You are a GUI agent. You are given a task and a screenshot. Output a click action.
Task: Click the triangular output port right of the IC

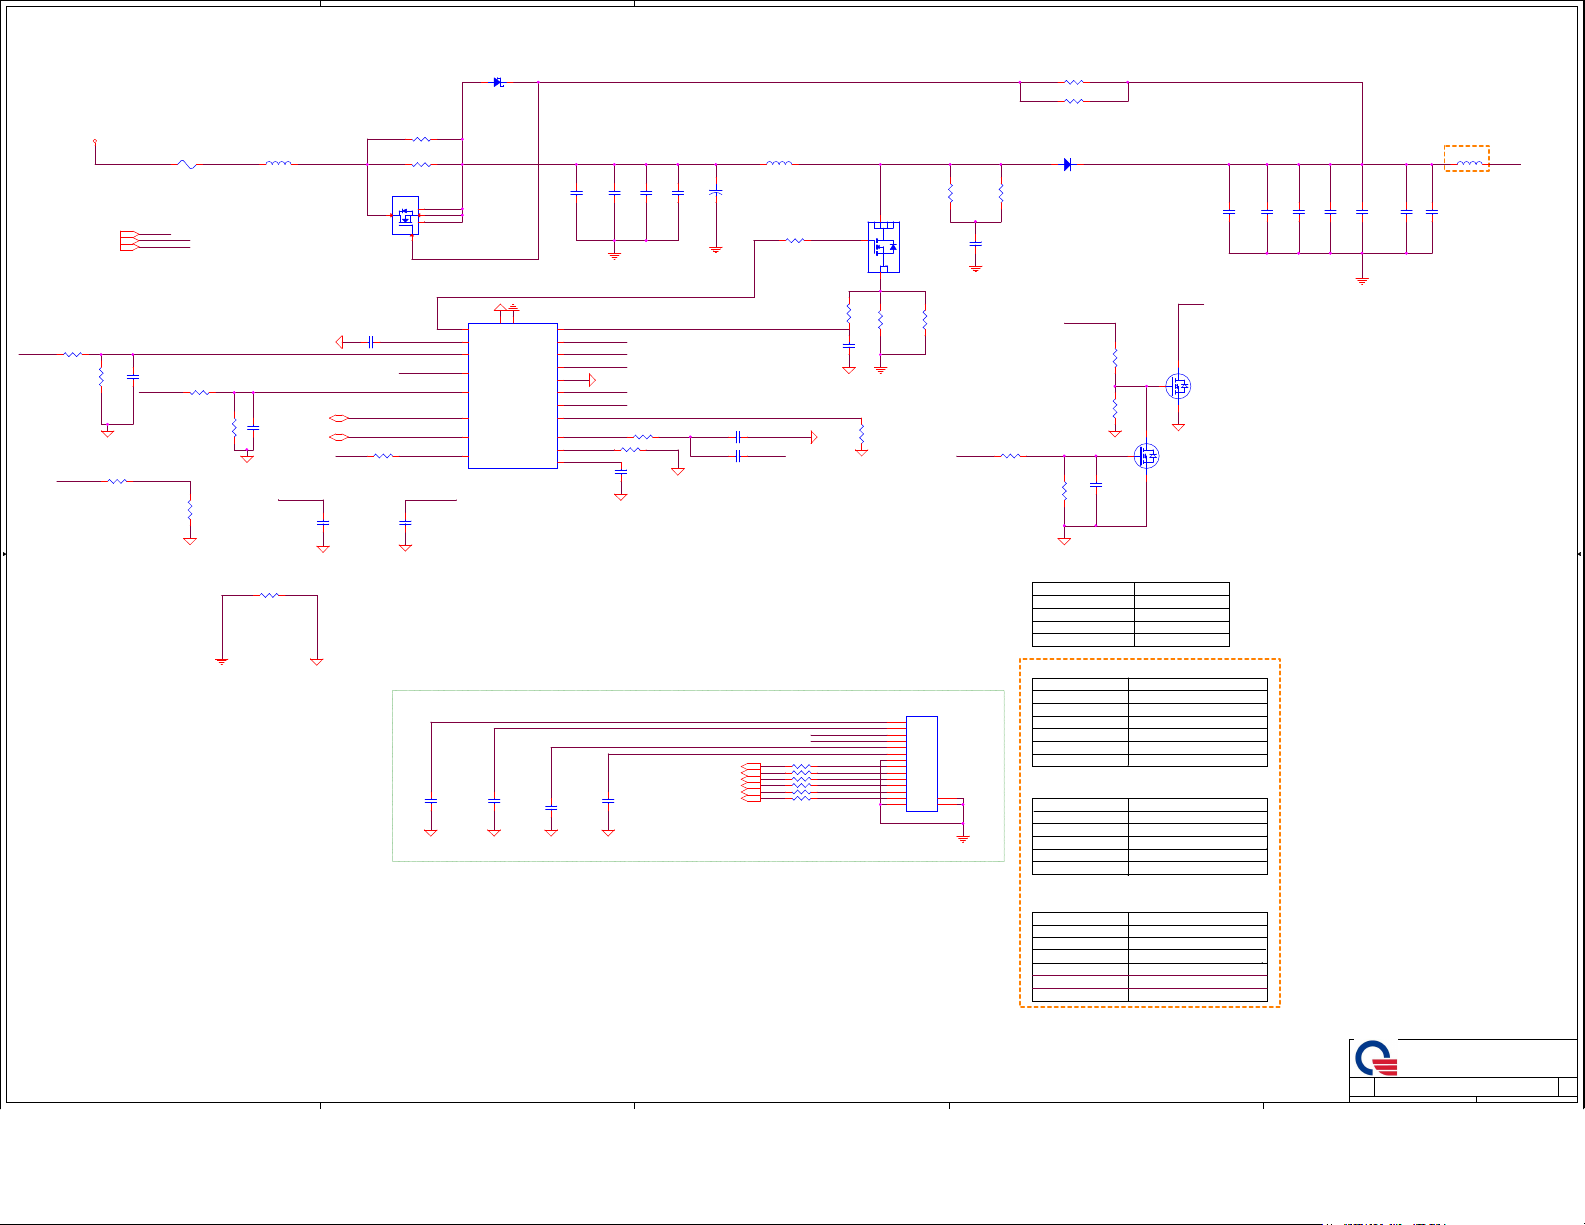pyautogui.click(x=592, y=380)
